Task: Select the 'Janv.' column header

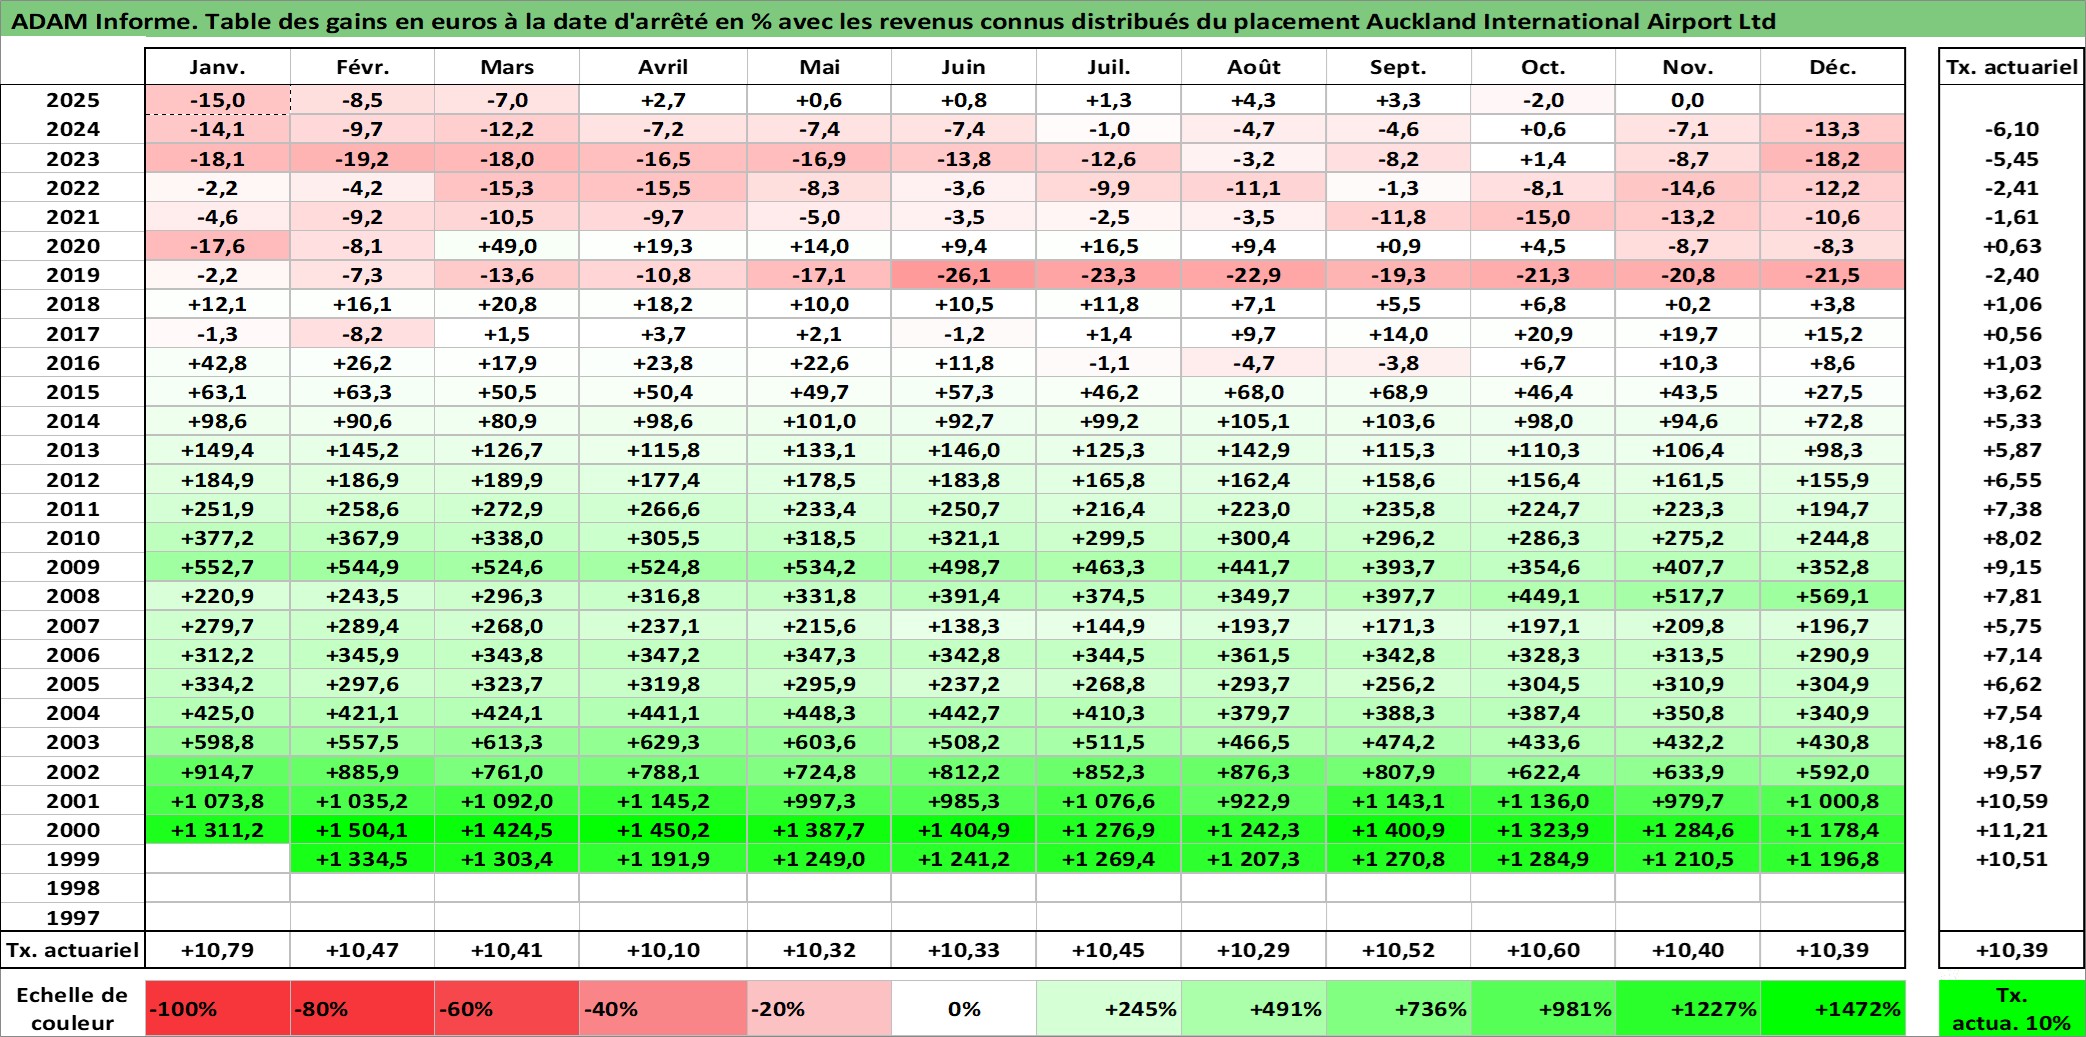Action: pos(218,67)
